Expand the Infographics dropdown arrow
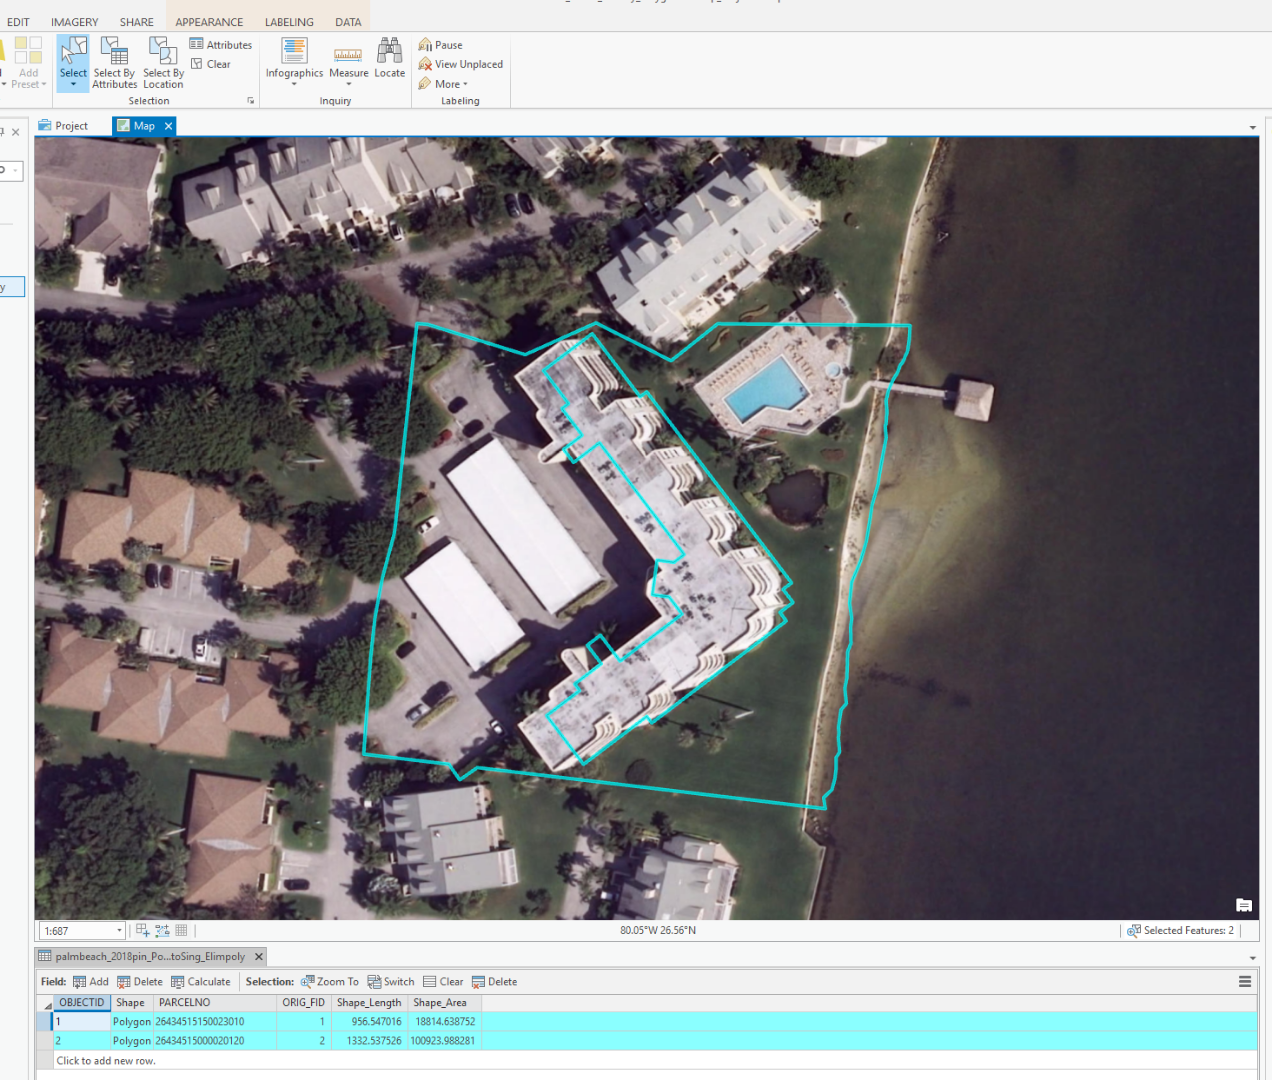The height and width of the screenshot is (1080, 1272). 294,85
